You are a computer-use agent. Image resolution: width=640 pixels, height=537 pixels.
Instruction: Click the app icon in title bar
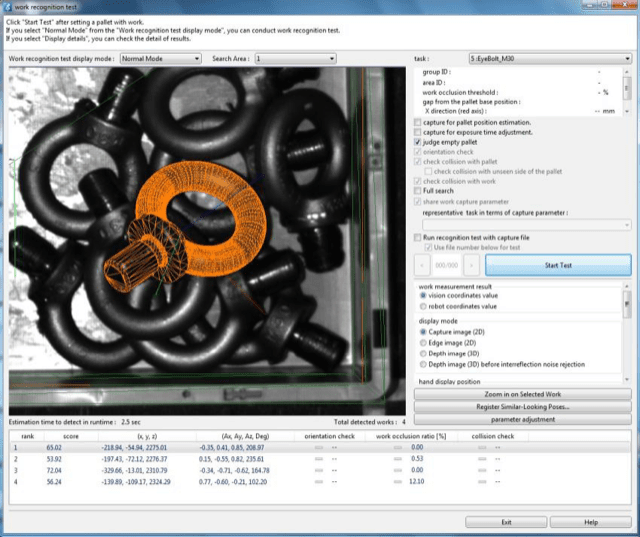[x=7, y=7]
